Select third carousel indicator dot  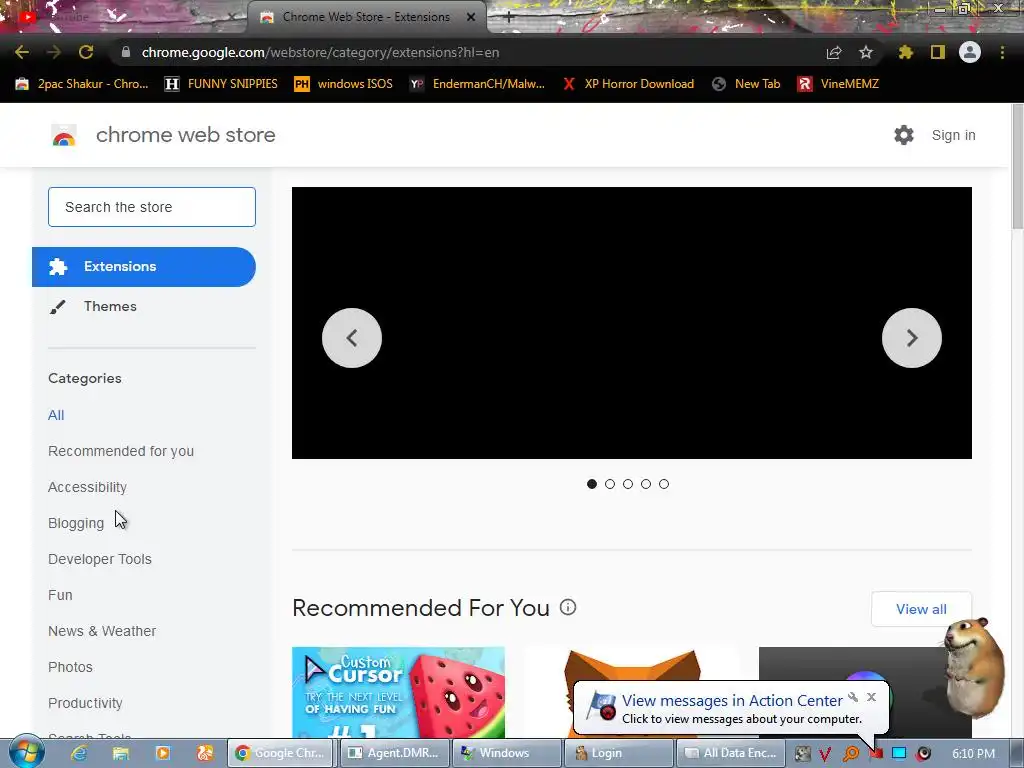[628, 484]
